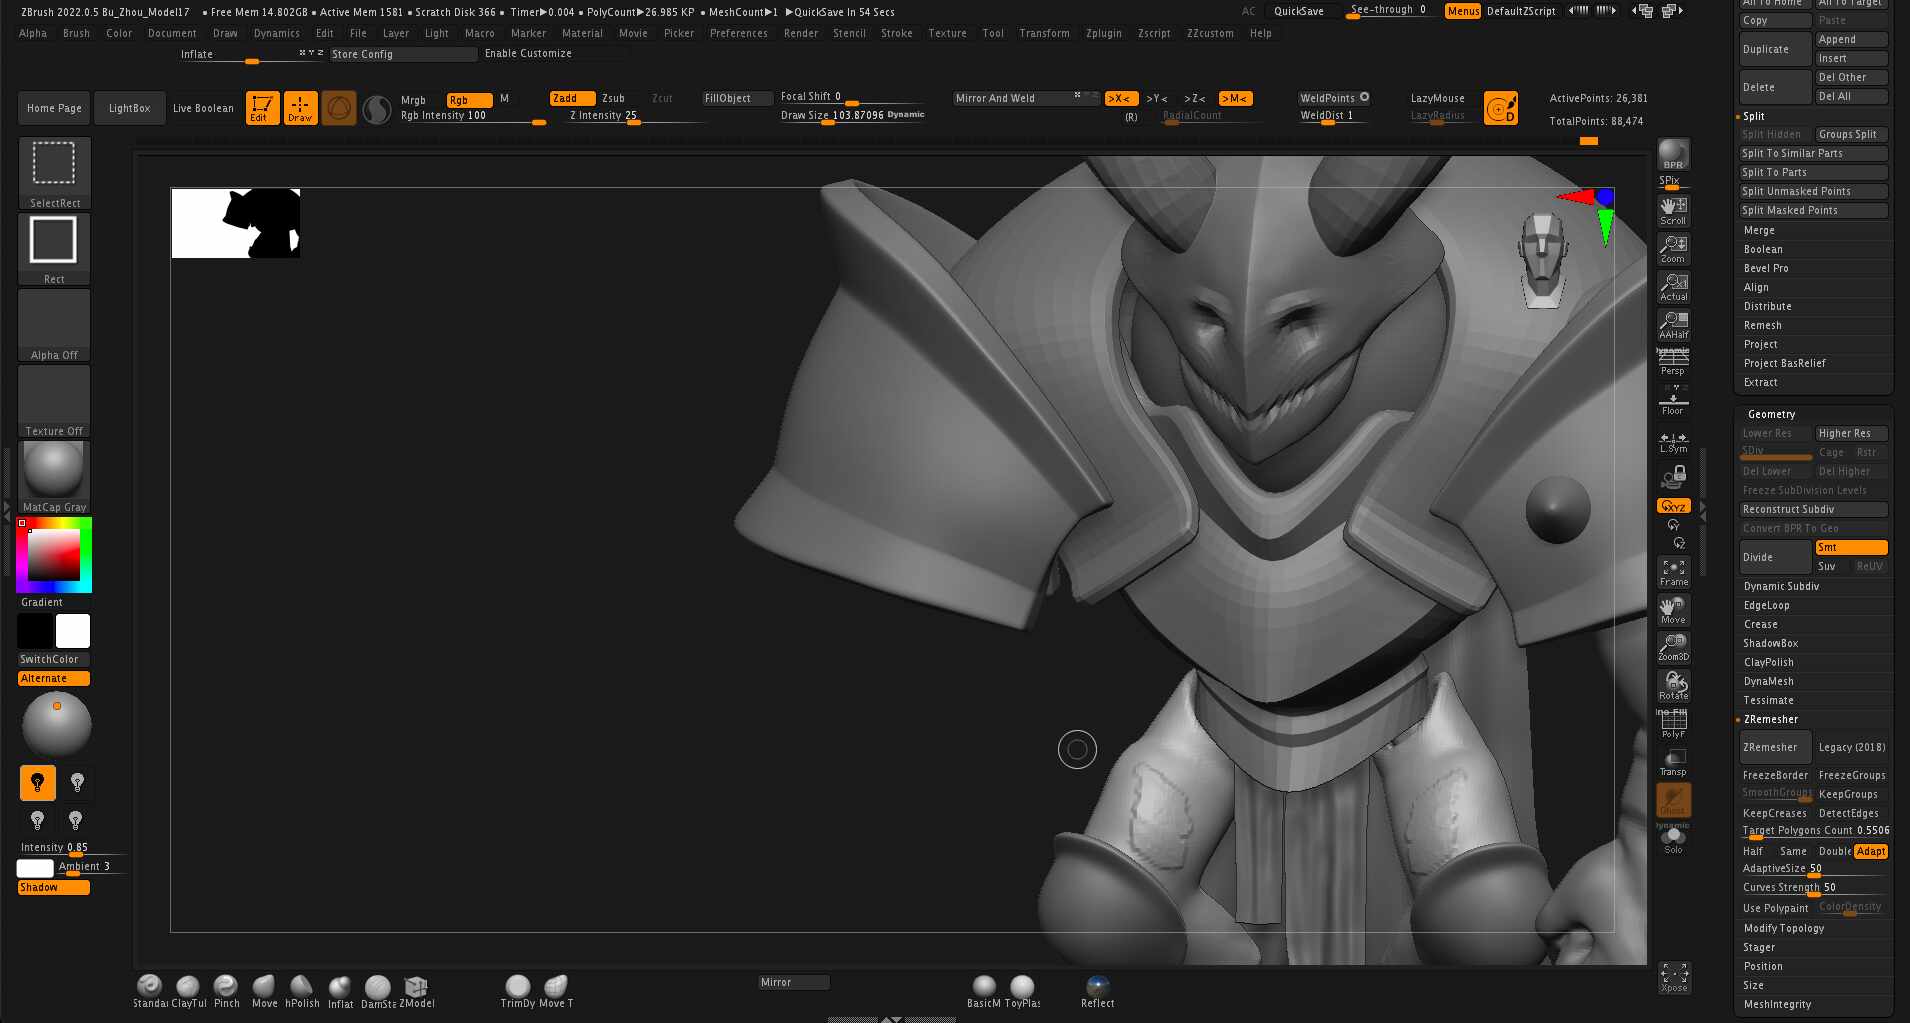Expand the Extract section
This screenshot has height=1023, width=1910.
pyautogui.click(x=1760, y=382)
